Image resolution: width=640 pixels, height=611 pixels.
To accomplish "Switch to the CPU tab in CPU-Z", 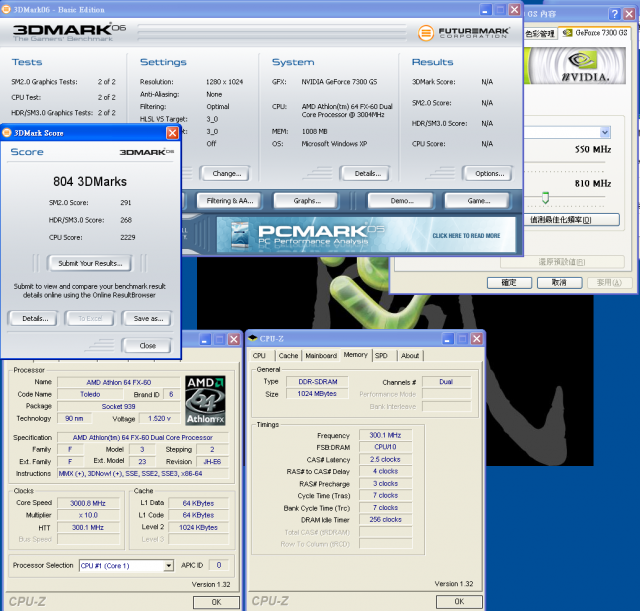I will (x=259, y=355).
